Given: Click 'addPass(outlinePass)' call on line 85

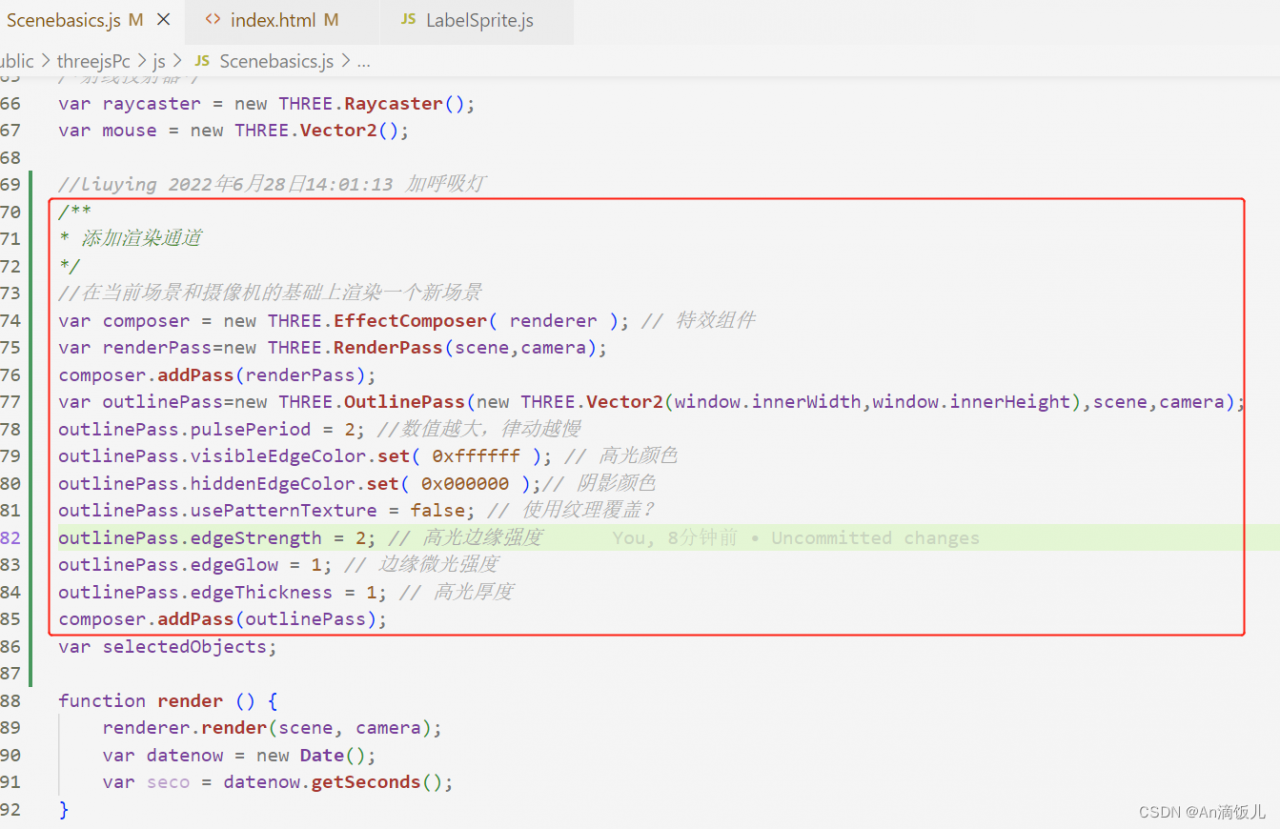Looking at the screenshot, I should tap(267, 619).
